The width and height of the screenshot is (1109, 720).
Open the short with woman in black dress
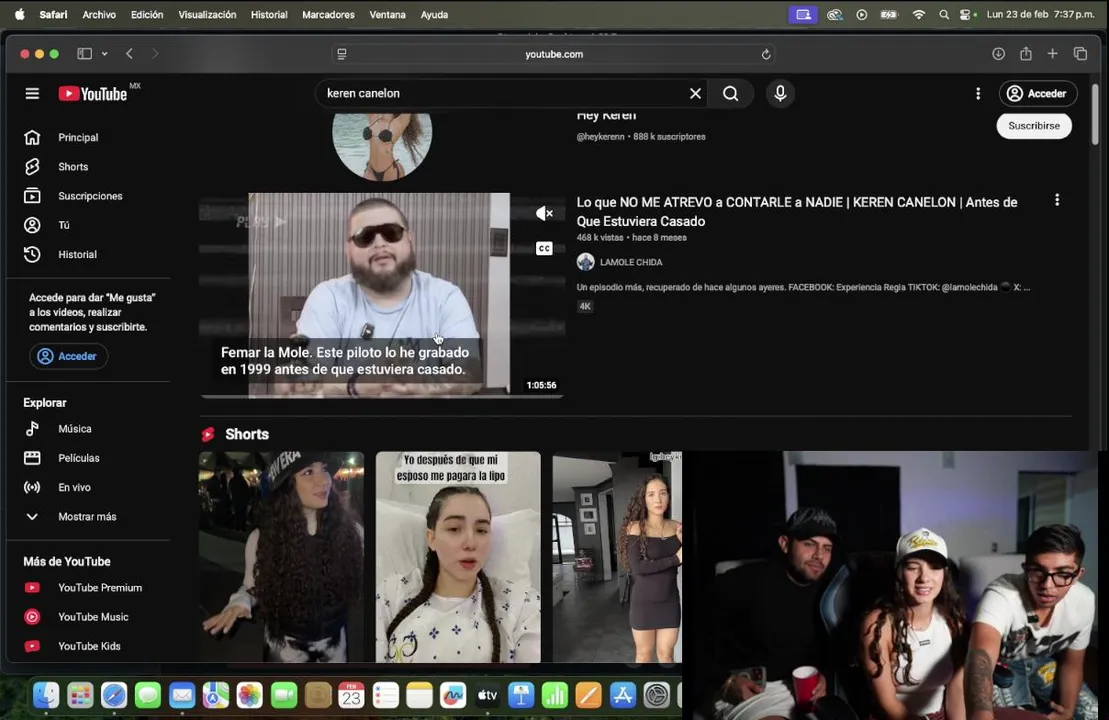pyautogui.click(x=617, y=557)
